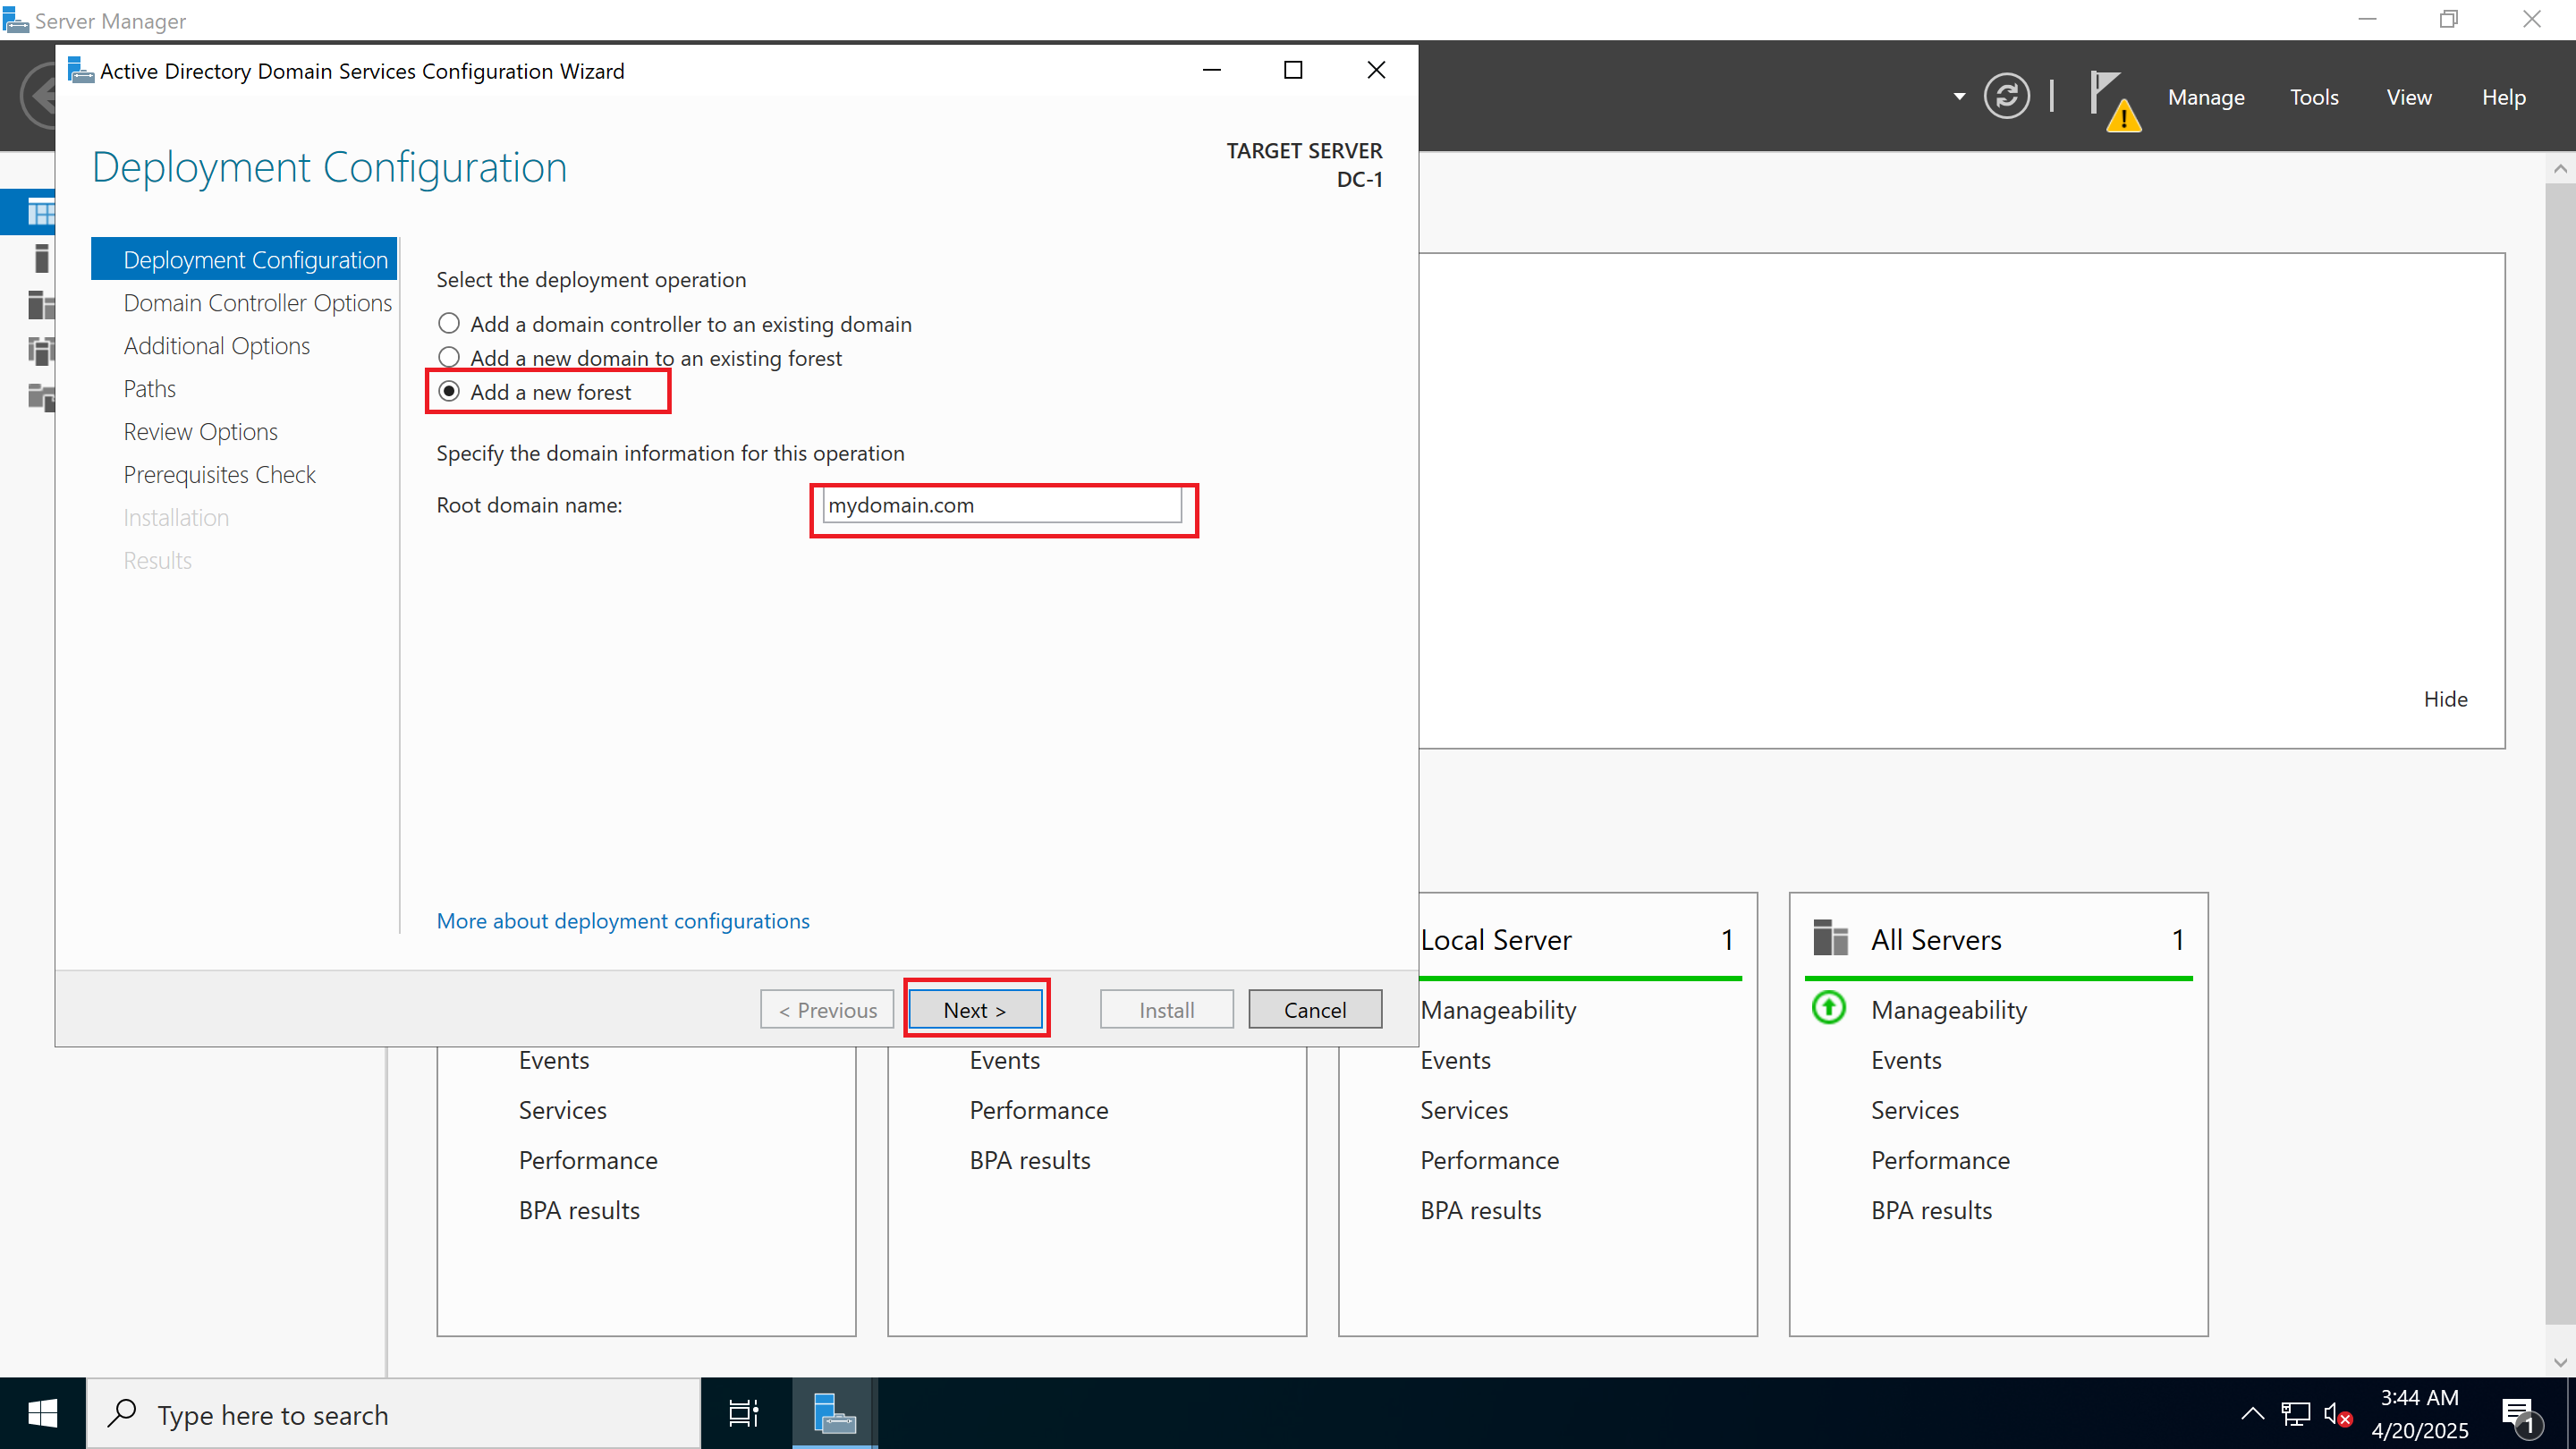Close the configuration wizard window

pos(1376,70)
